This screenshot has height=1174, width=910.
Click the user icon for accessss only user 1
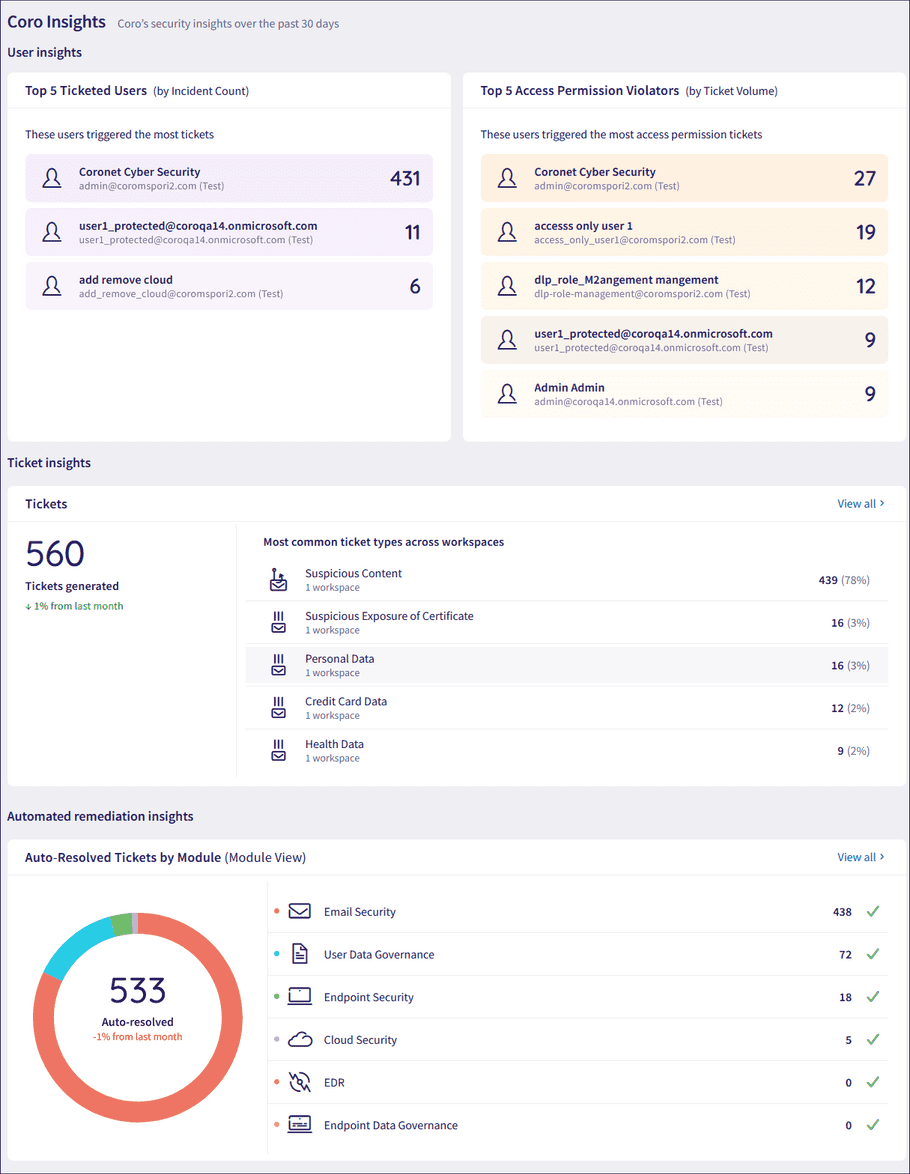tap(507, 232)
